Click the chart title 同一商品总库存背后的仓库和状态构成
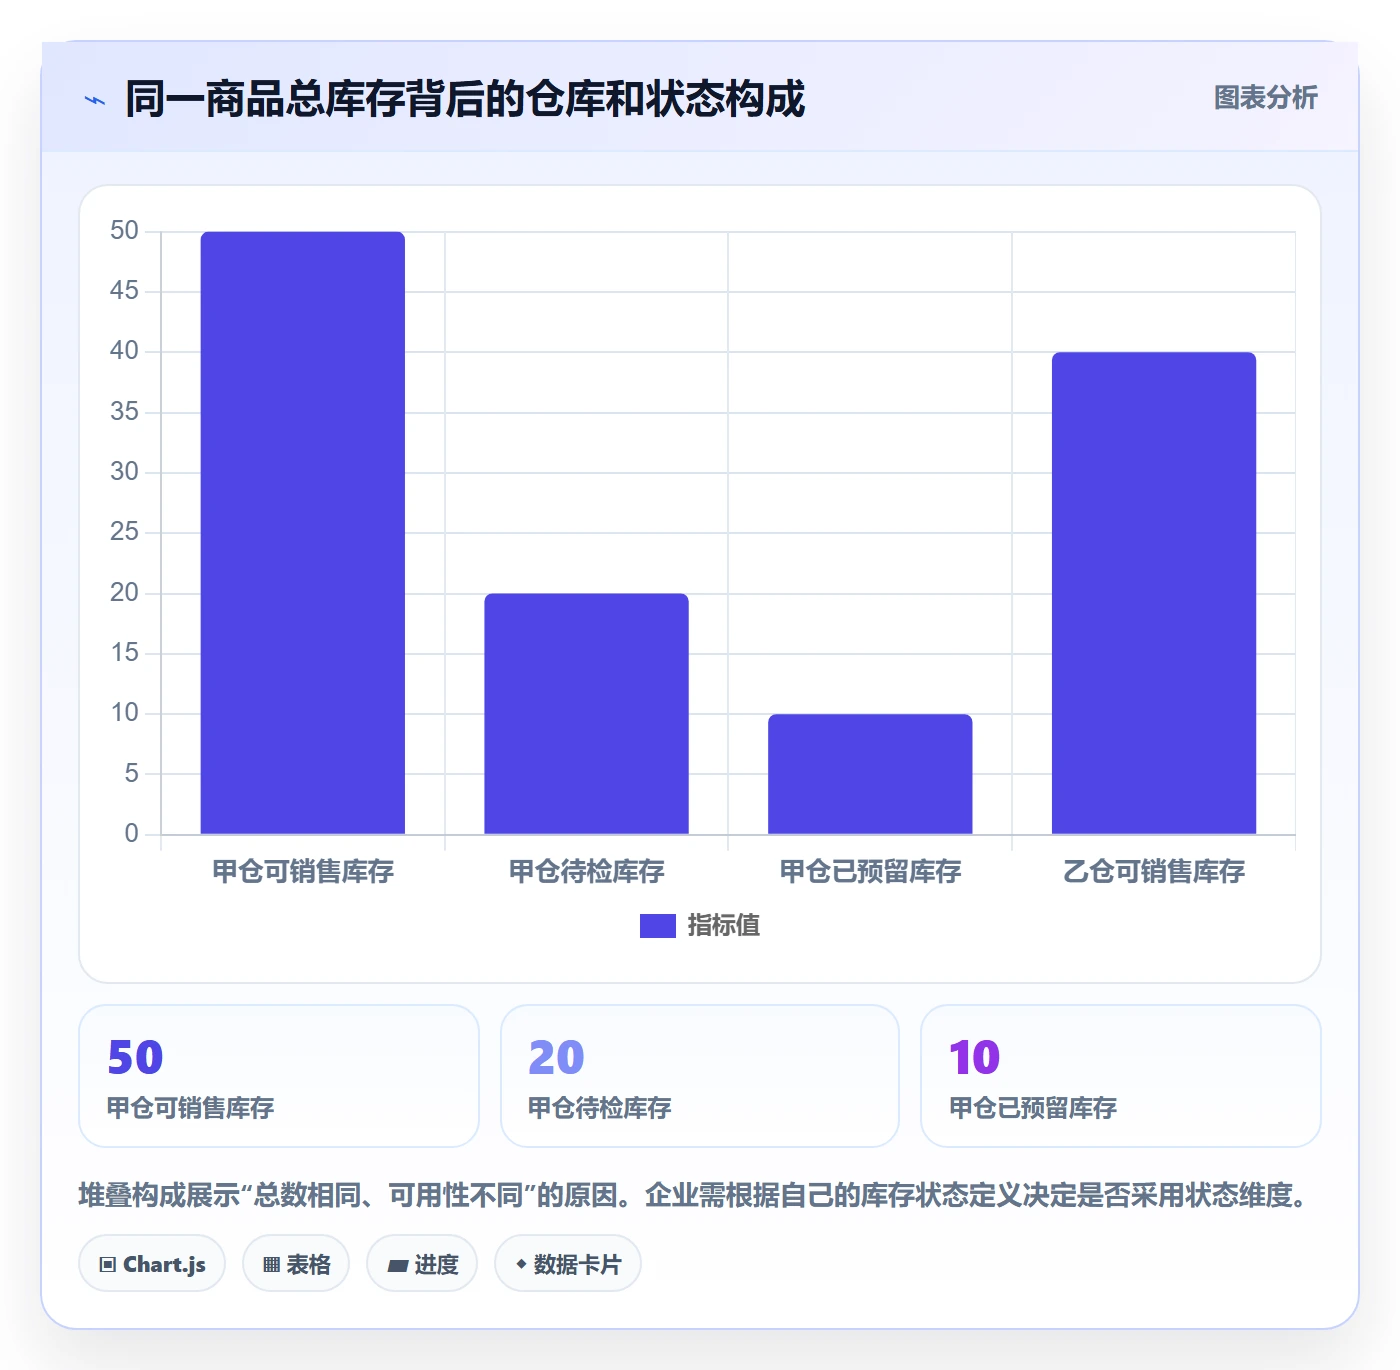The height and width of the screenshot is (1370, 1400). click(465, 99)
